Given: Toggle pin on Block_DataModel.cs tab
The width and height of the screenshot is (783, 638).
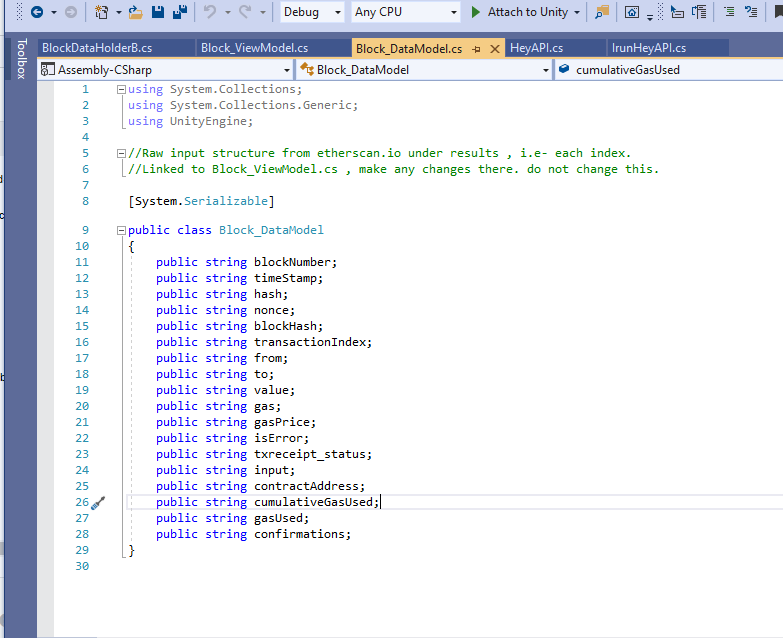Looking at the screenshot, I should (x=476, y=49).
